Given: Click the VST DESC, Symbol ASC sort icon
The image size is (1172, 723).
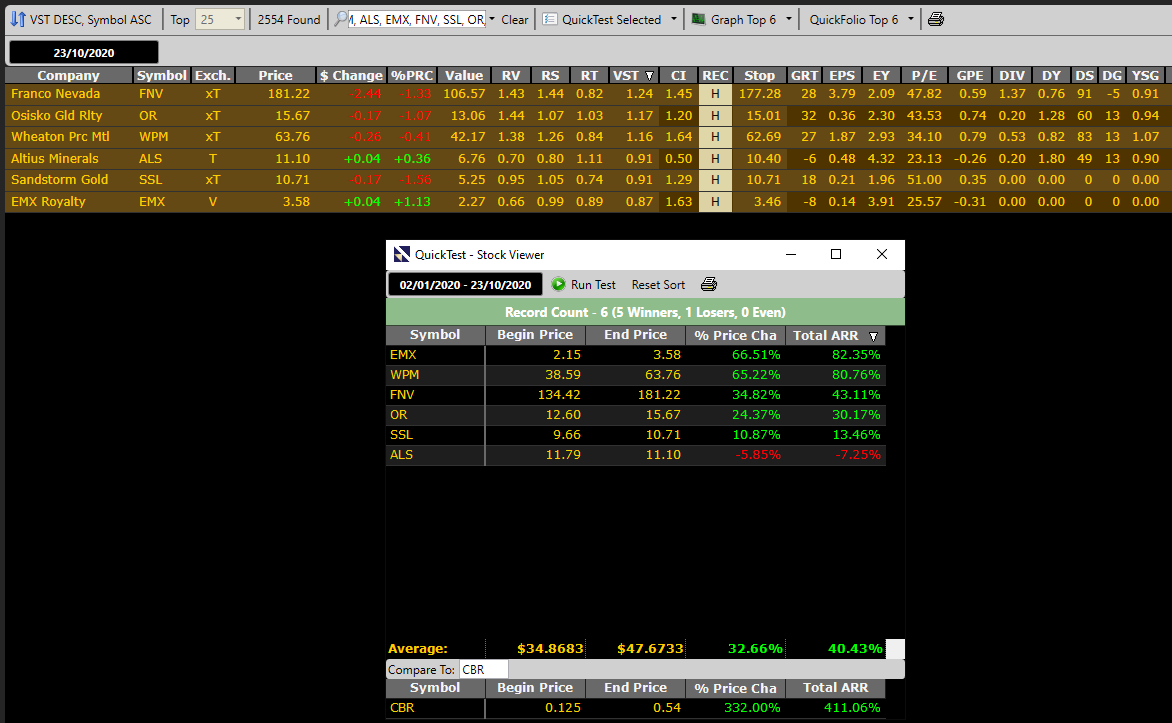Looking at the screenshot, I should (18, 19).
